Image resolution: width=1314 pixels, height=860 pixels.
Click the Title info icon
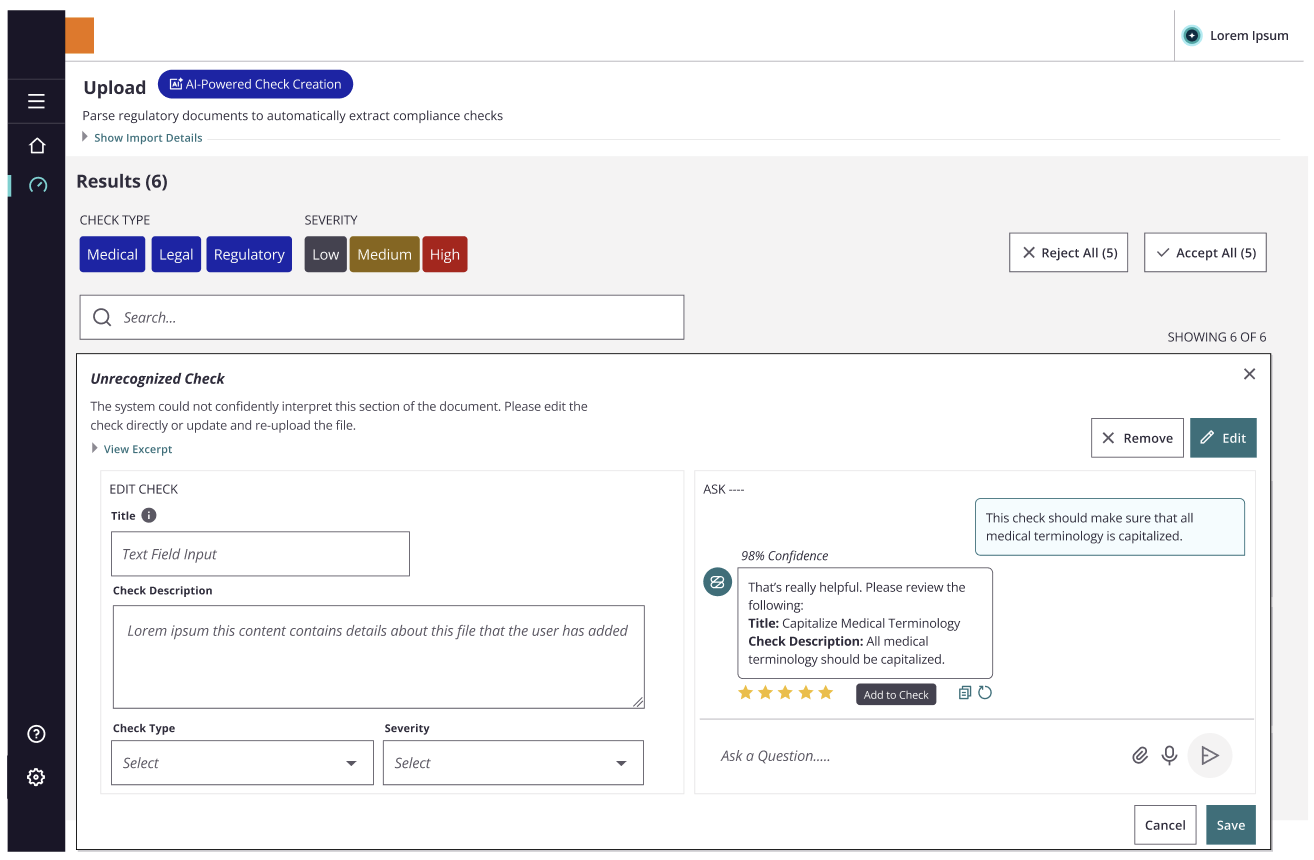pos(149,516)
